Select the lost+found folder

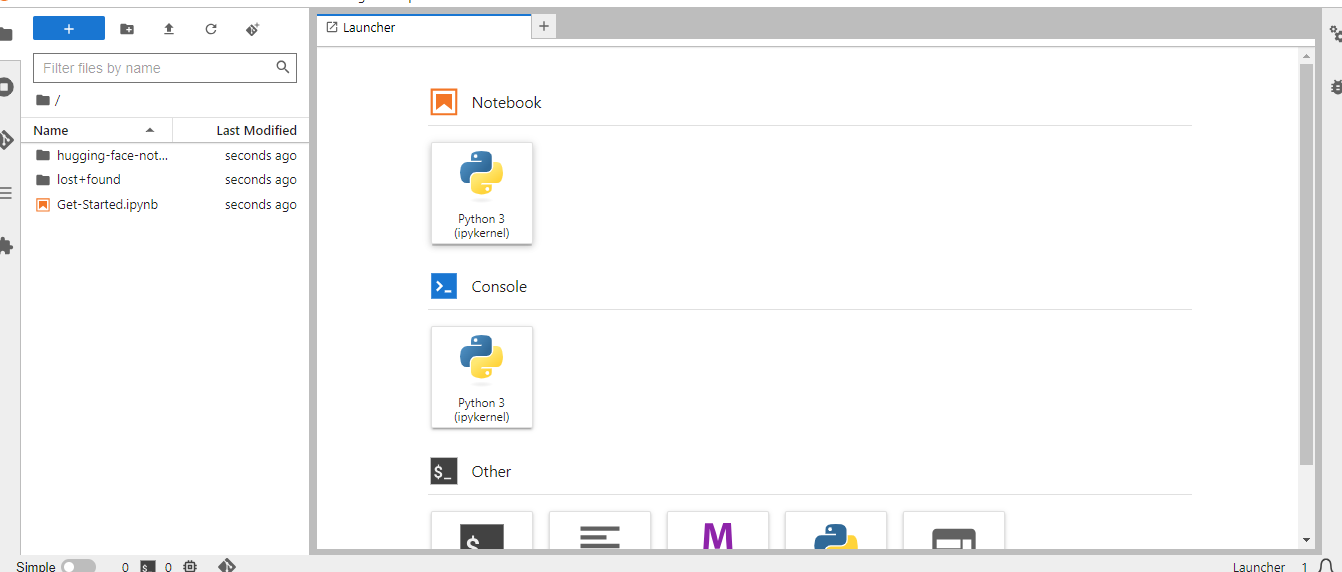166,180
